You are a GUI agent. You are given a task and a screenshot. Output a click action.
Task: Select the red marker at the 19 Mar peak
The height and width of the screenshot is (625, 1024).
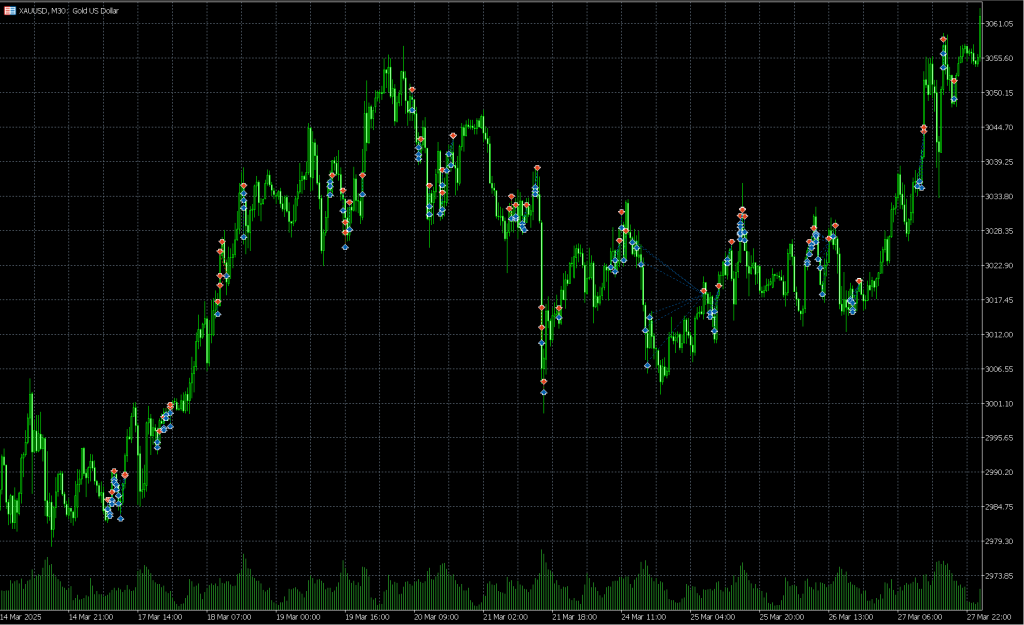(412, 90)
